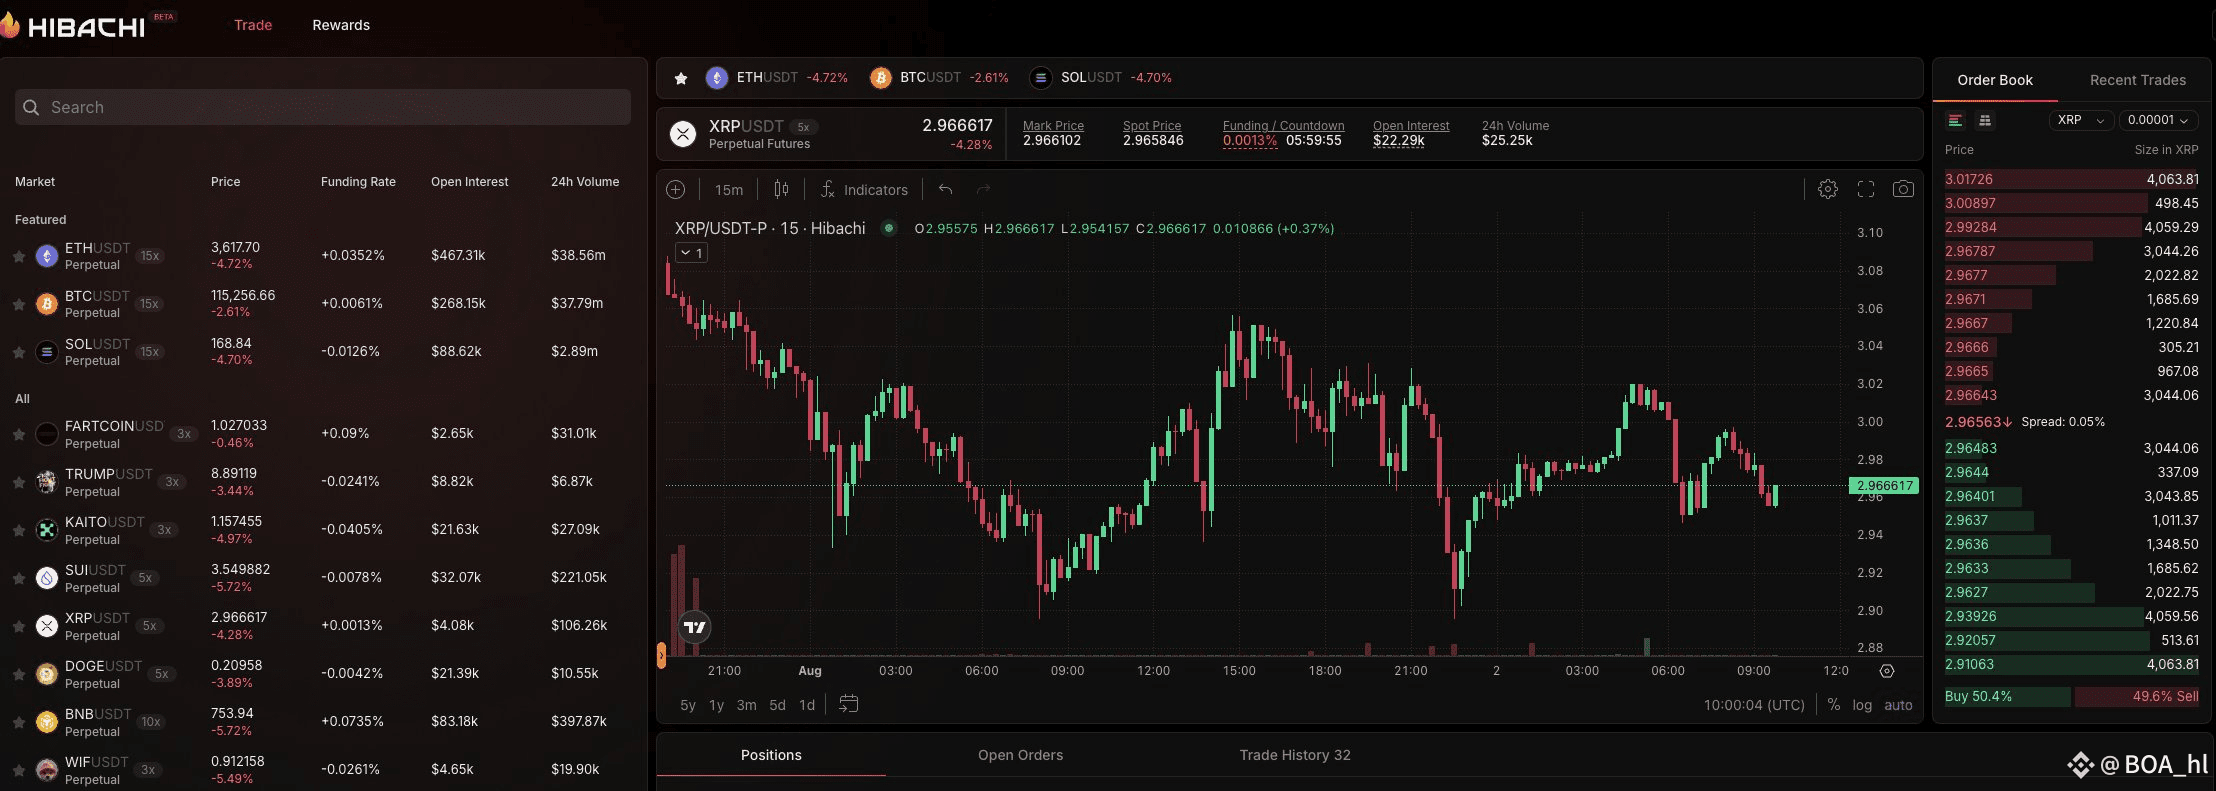
Task: Open the favorites star in ticker bar
Action: pos(681,78)
